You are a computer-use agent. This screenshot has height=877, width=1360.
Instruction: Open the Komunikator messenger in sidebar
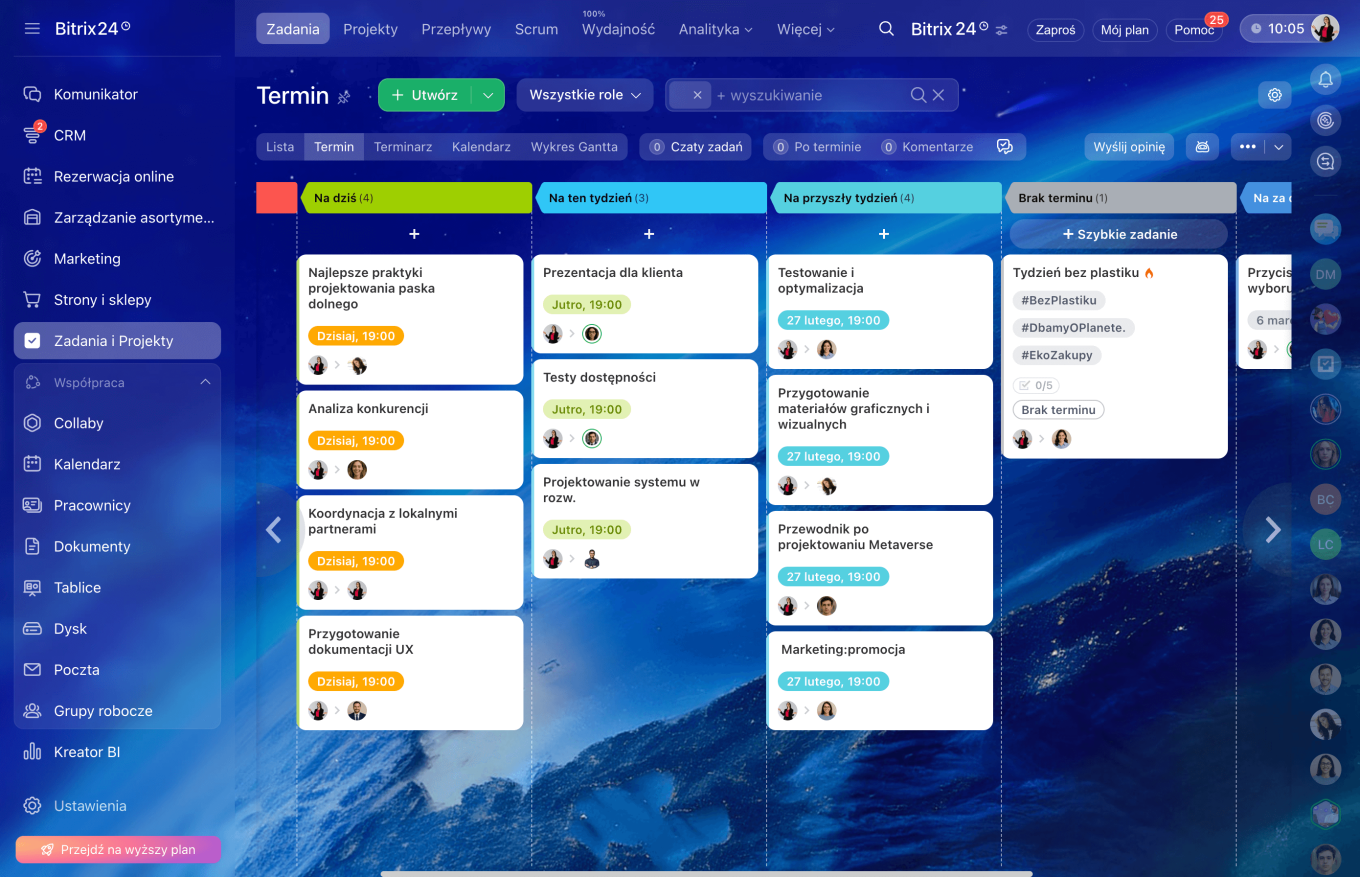pyautogui.click(x=95, y=94)
